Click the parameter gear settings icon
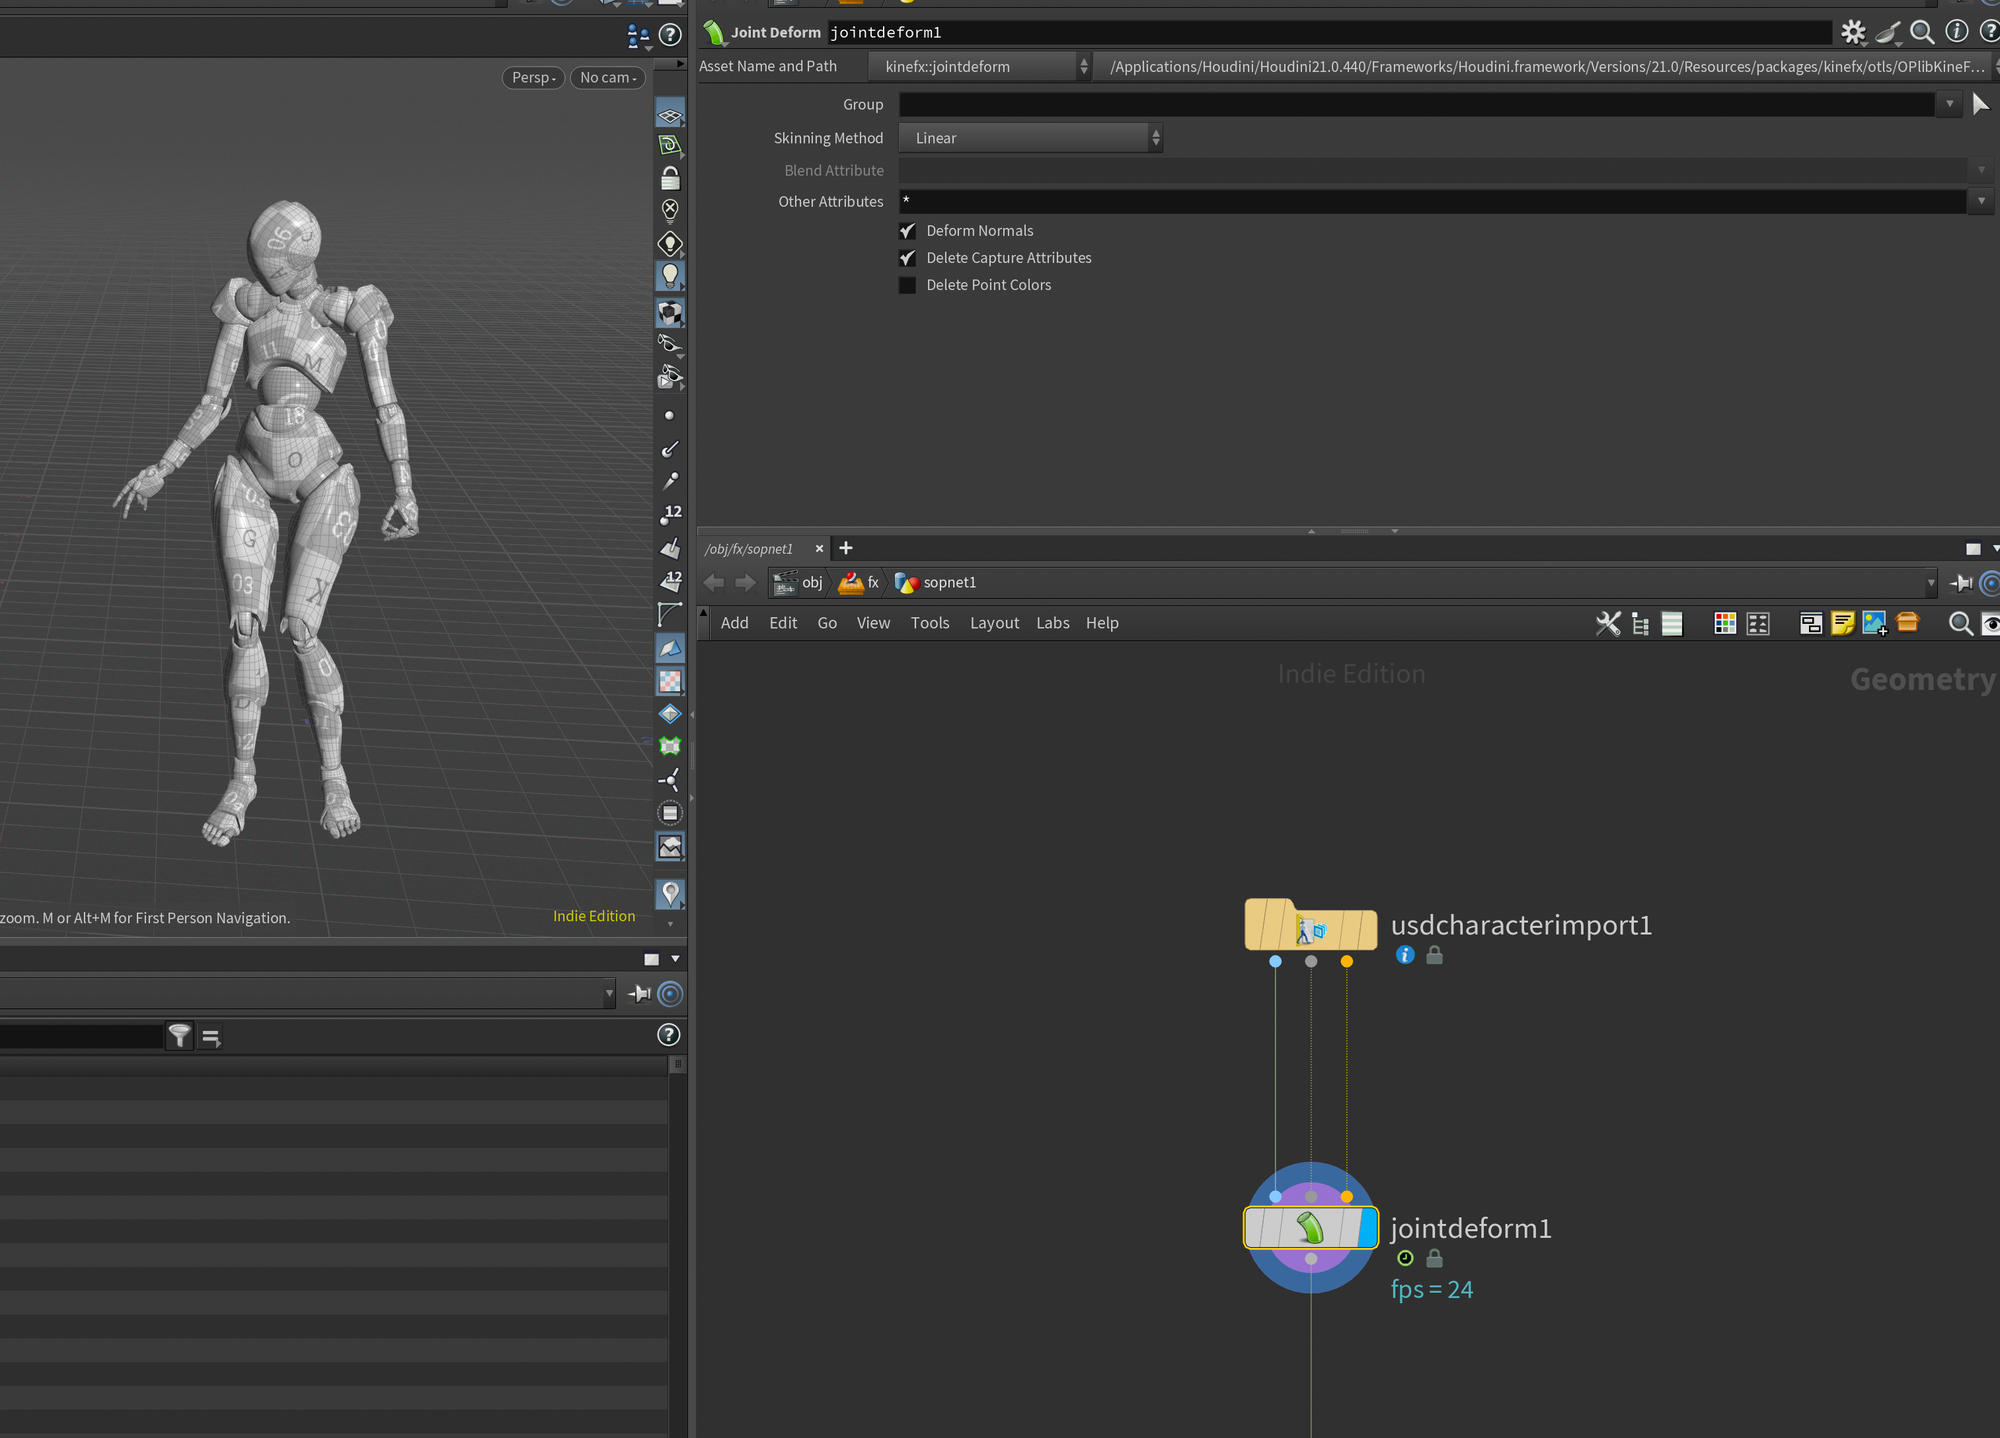Image resolution: width=2000 pixels, height=1438 pixels. pyautogui.click(x=1853, y=33)
